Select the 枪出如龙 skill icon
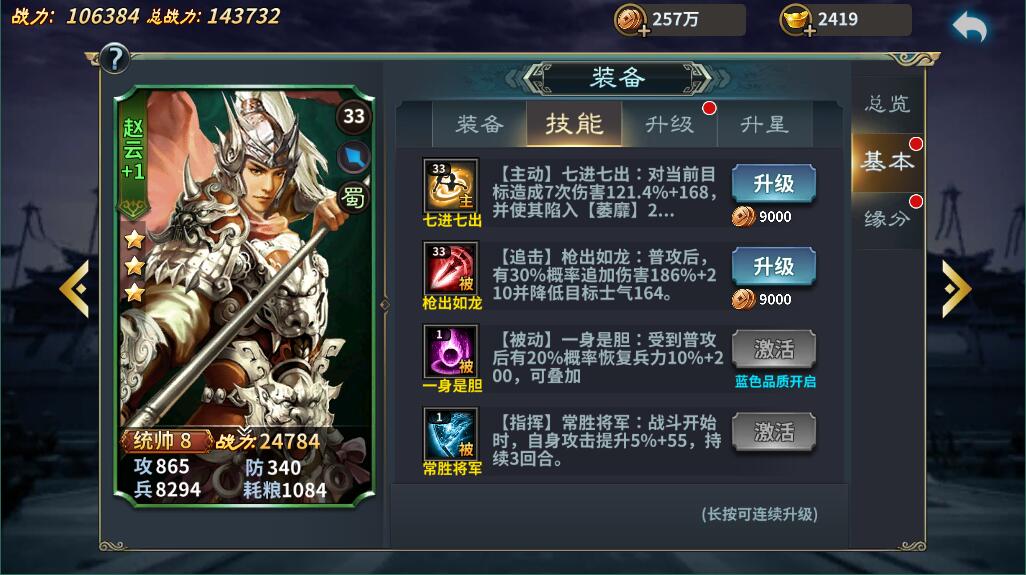 (450, 268)
